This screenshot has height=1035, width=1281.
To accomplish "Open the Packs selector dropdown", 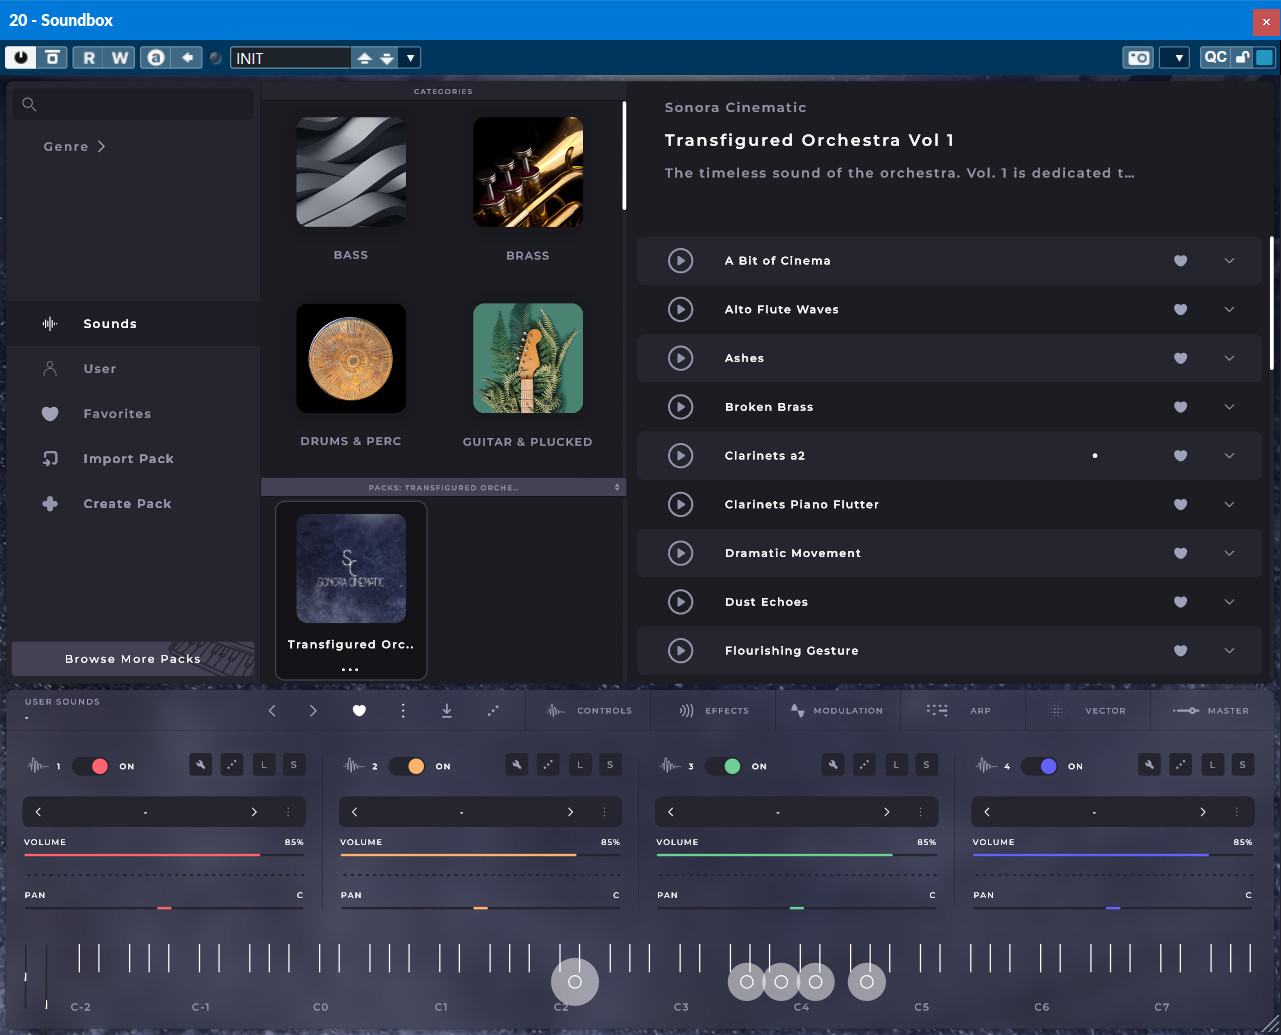I will (x=443, y=487).
